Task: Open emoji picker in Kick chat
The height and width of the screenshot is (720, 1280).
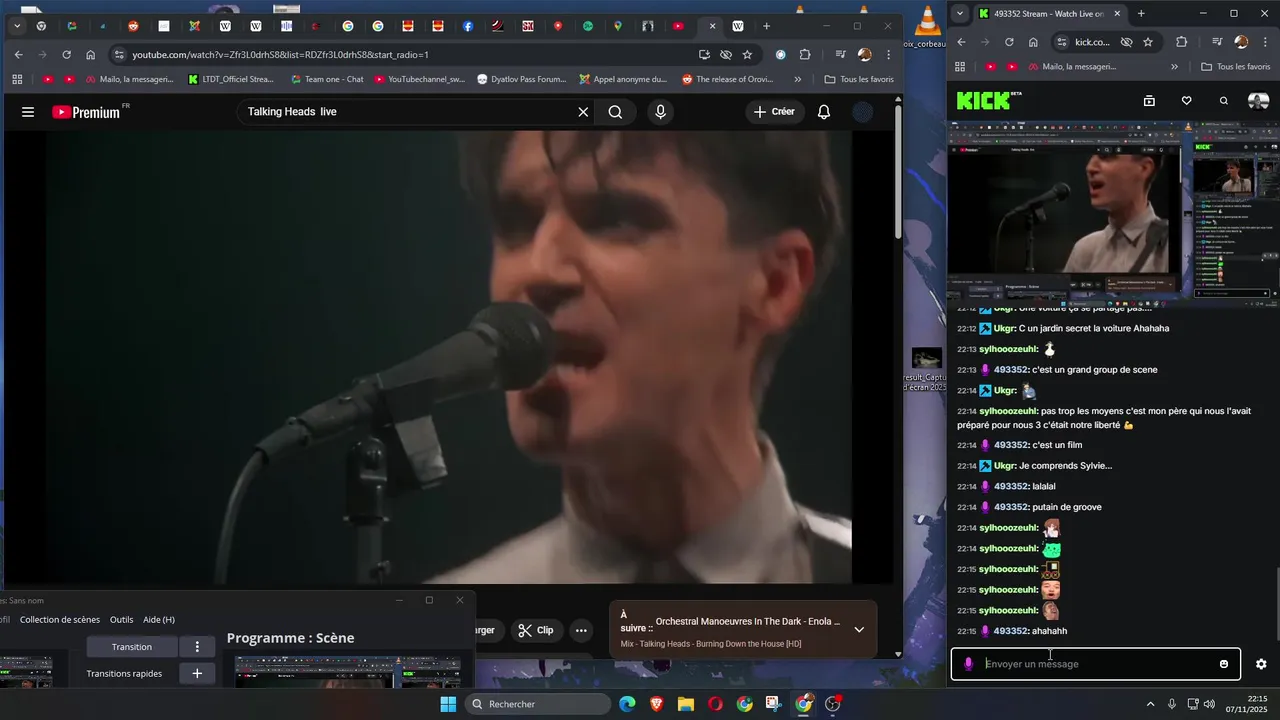Action: [x=1224, y=664]
